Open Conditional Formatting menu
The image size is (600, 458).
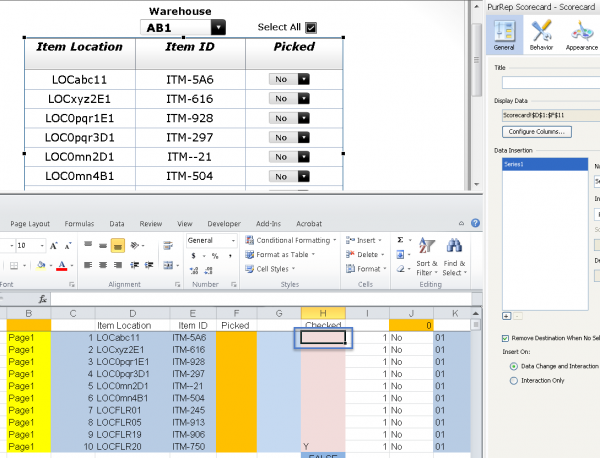click(291, 240)
